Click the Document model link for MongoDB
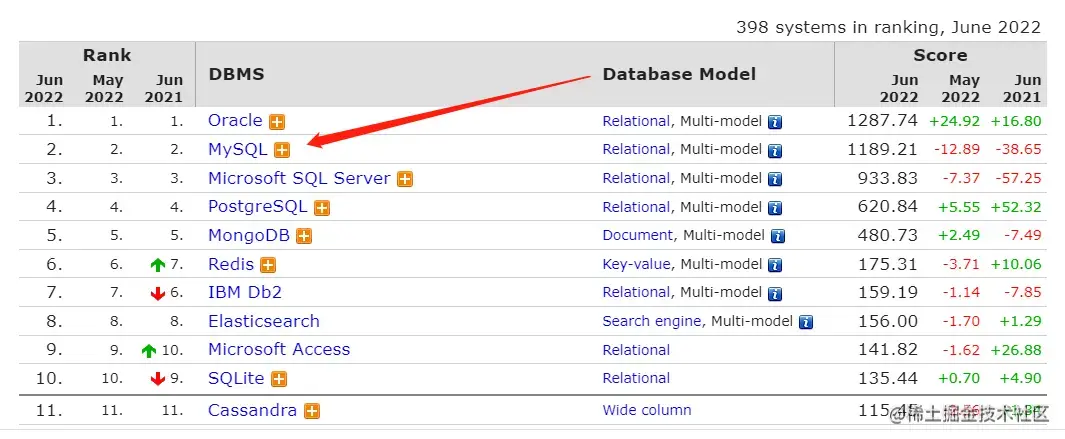The width and height of the screenshot is (1065, 439). [x=638, y=235]
